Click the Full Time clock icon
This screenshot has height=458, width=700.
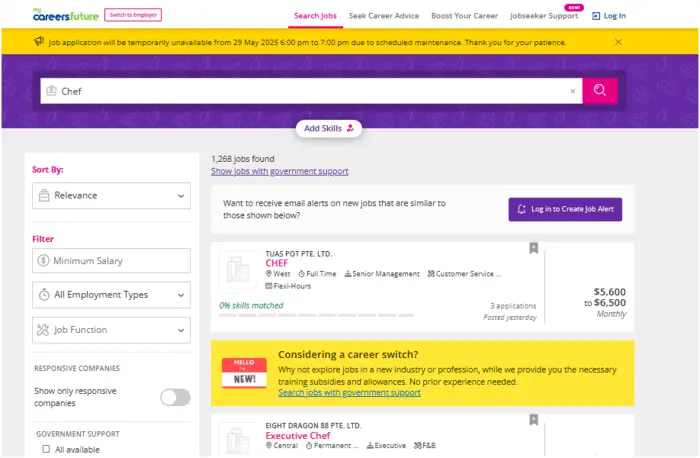coord(302,274)
